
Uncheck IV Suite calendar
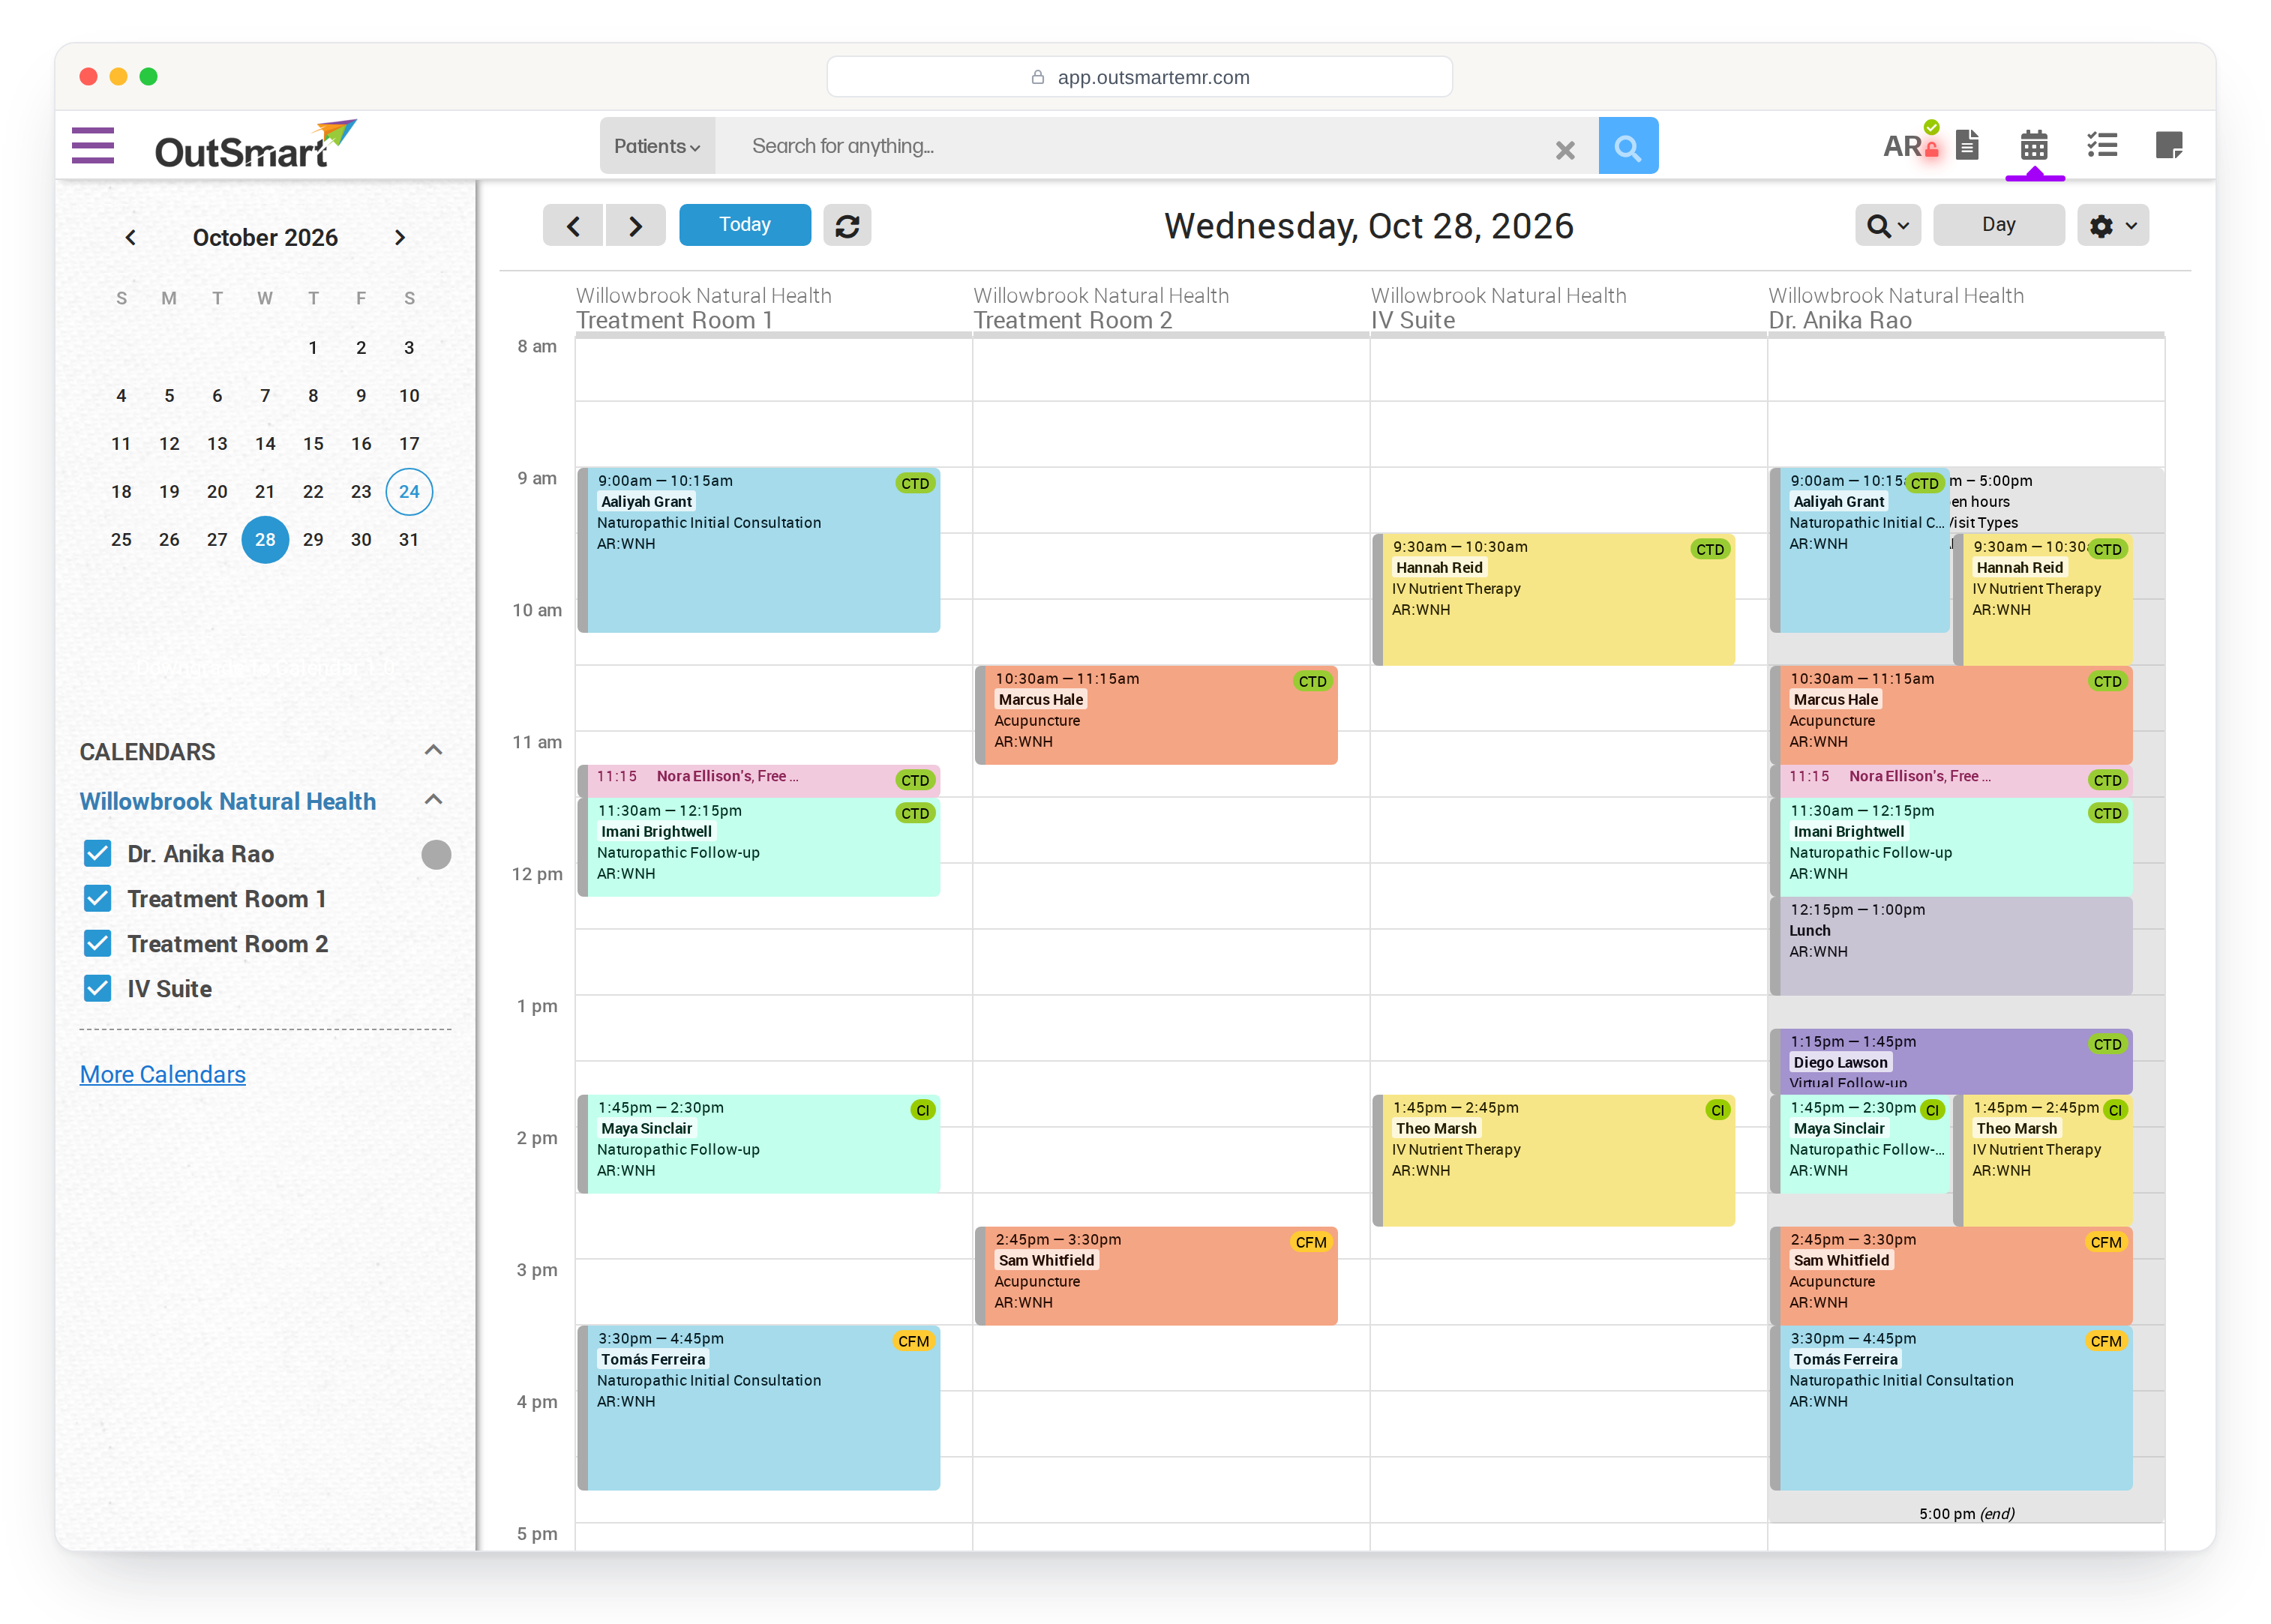click(x=98, y=988)
